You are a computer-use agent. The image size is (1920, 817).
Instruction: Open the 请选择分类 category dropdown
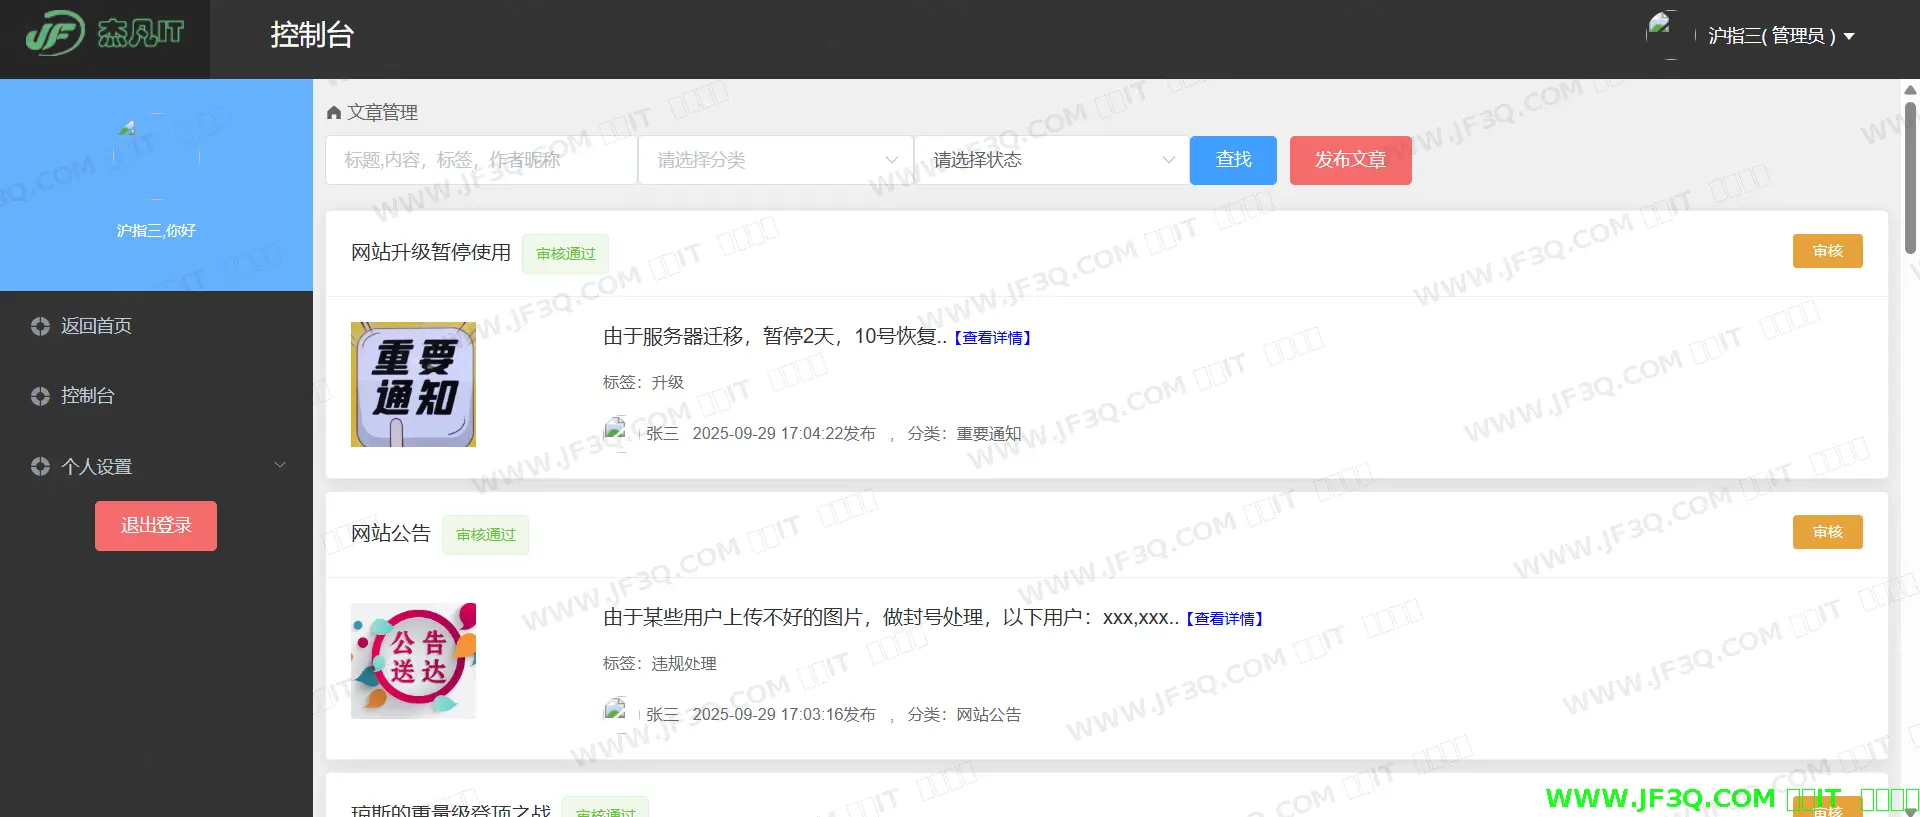pos(776,160)
